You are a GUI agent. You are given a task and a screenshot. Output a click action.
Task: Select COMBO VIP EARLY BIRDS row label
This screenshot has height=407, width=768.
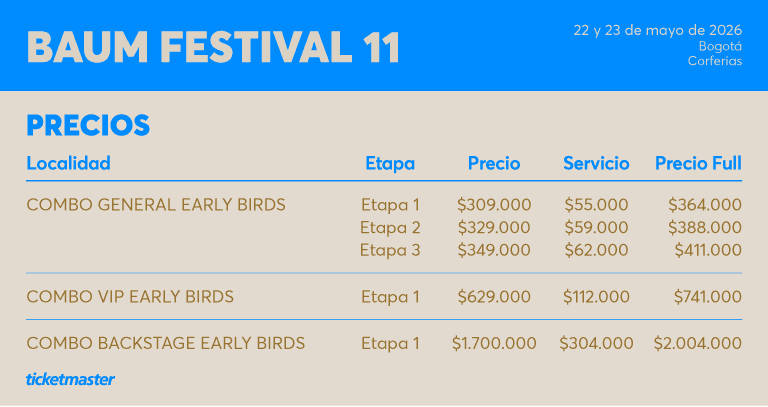pos(130,297)
